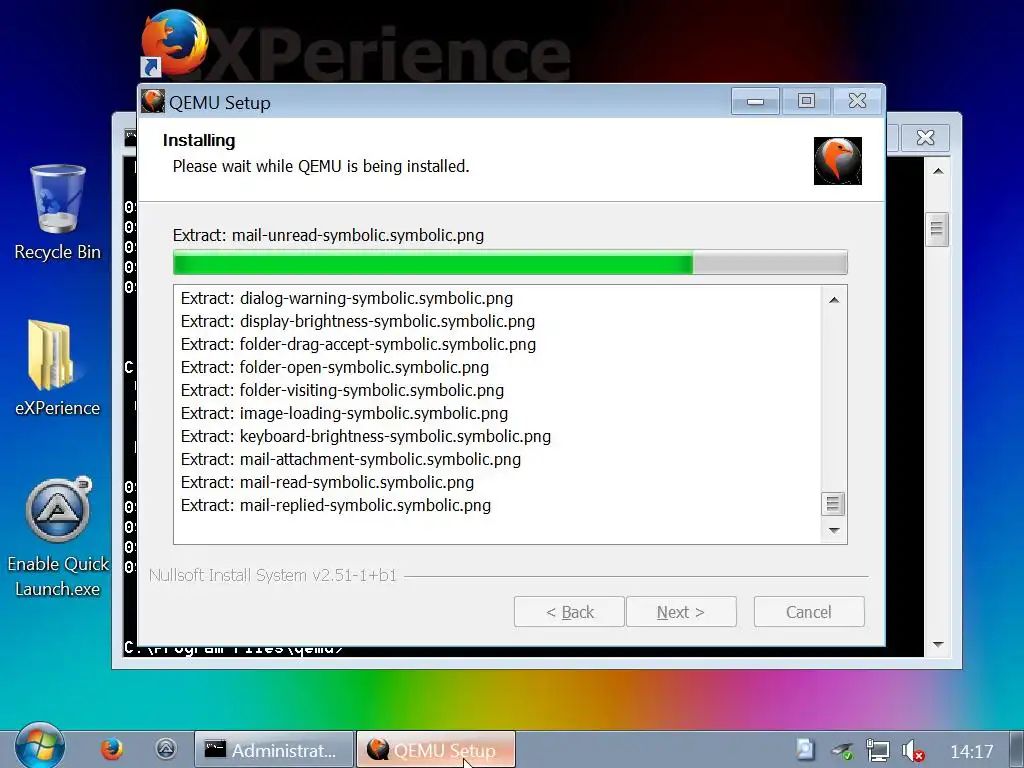The image size is (1024, 768).
Task: Launch Firefox from the taskbar
Action: tap(112, 749)
